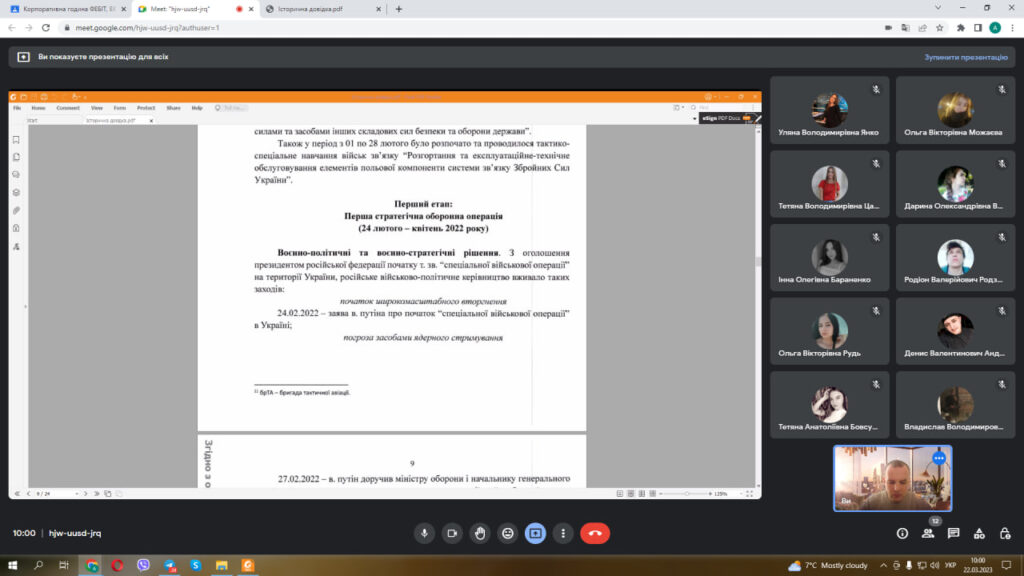The width and height of the screenshot is (1024, 576).
Task: Turn off the camera in Meet
Action: coord(452,533)
